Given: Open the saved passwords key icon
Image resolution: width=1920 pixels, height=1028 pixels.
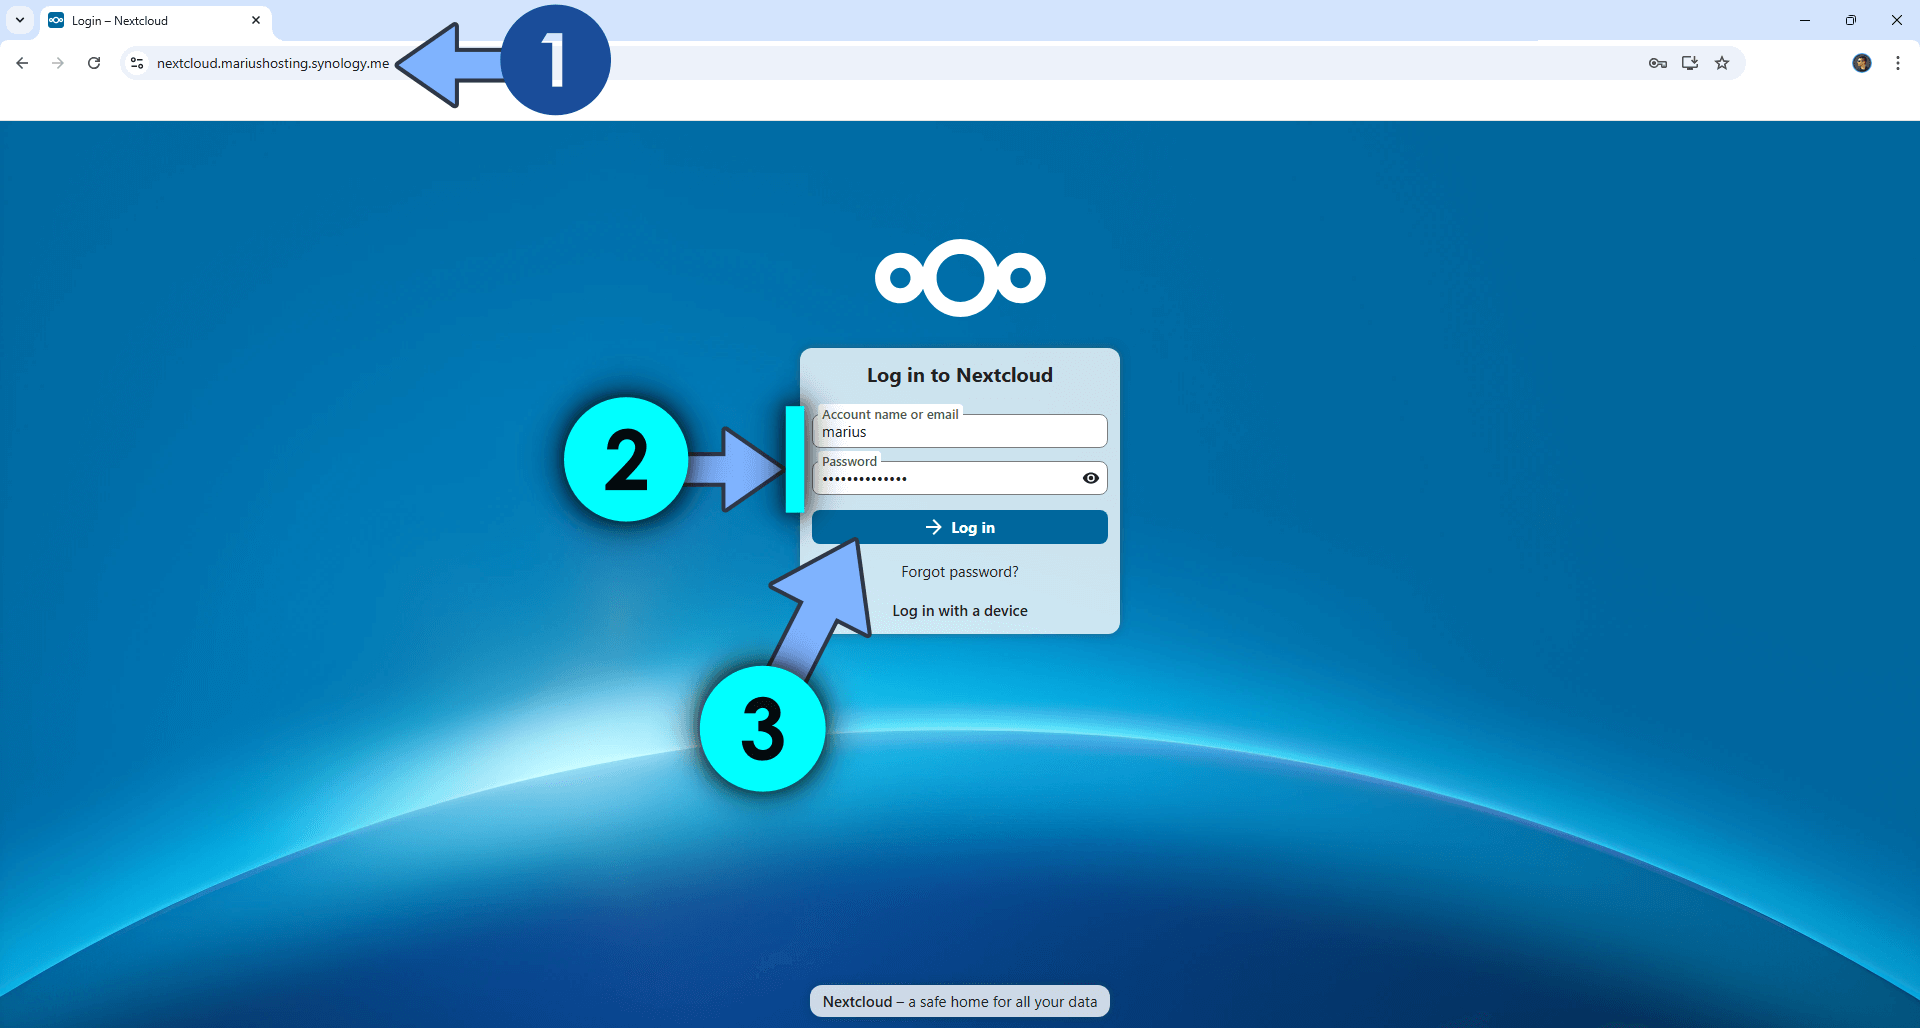Looking at the screenshot, I should pos(1658,63).
